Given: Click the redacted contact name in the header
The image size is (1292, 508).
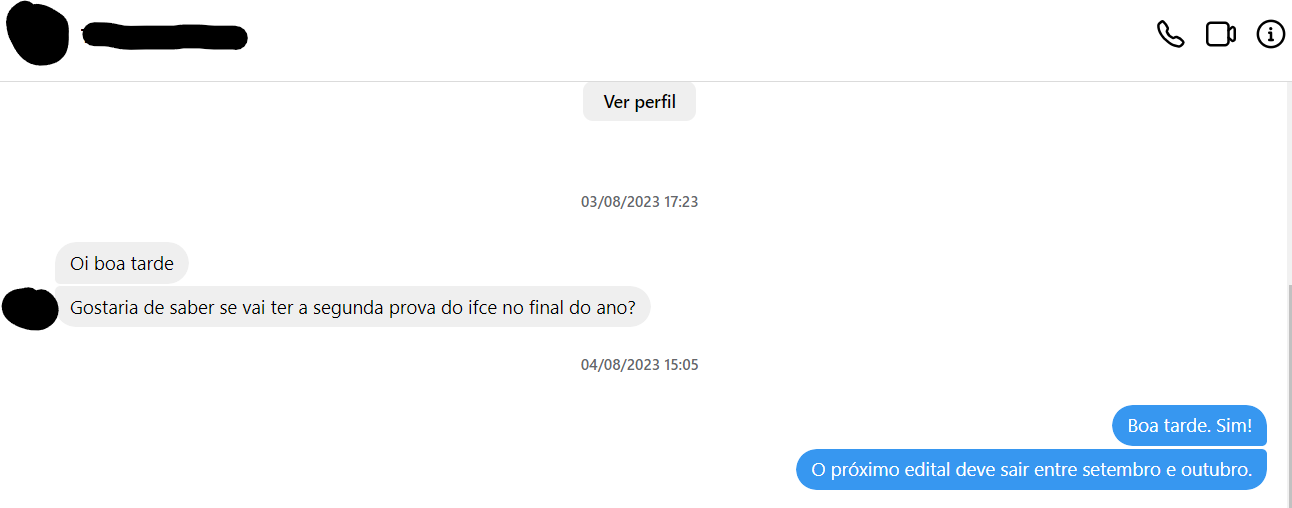Looking at the screenshot, I should (x=165, y=37).
